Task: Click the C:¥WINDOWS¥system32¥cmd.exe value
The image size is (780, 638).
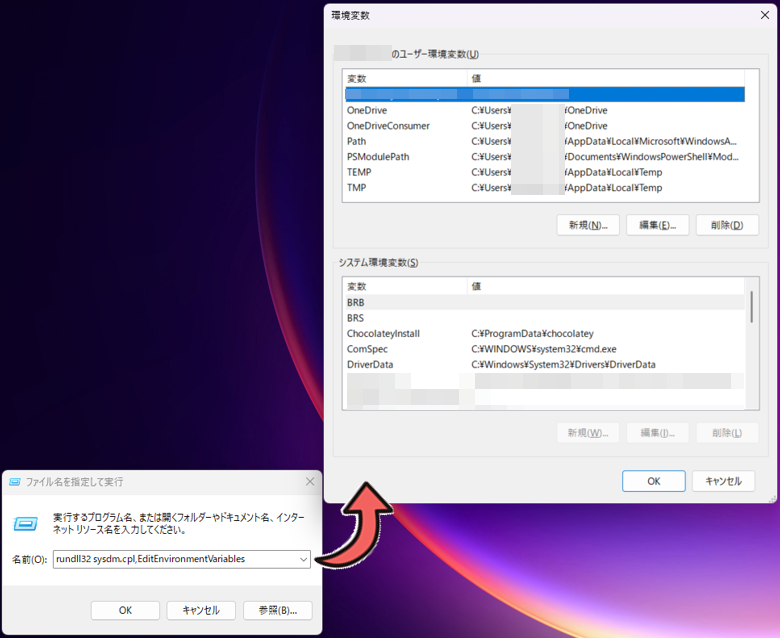Action: click(x=544, y=349)
